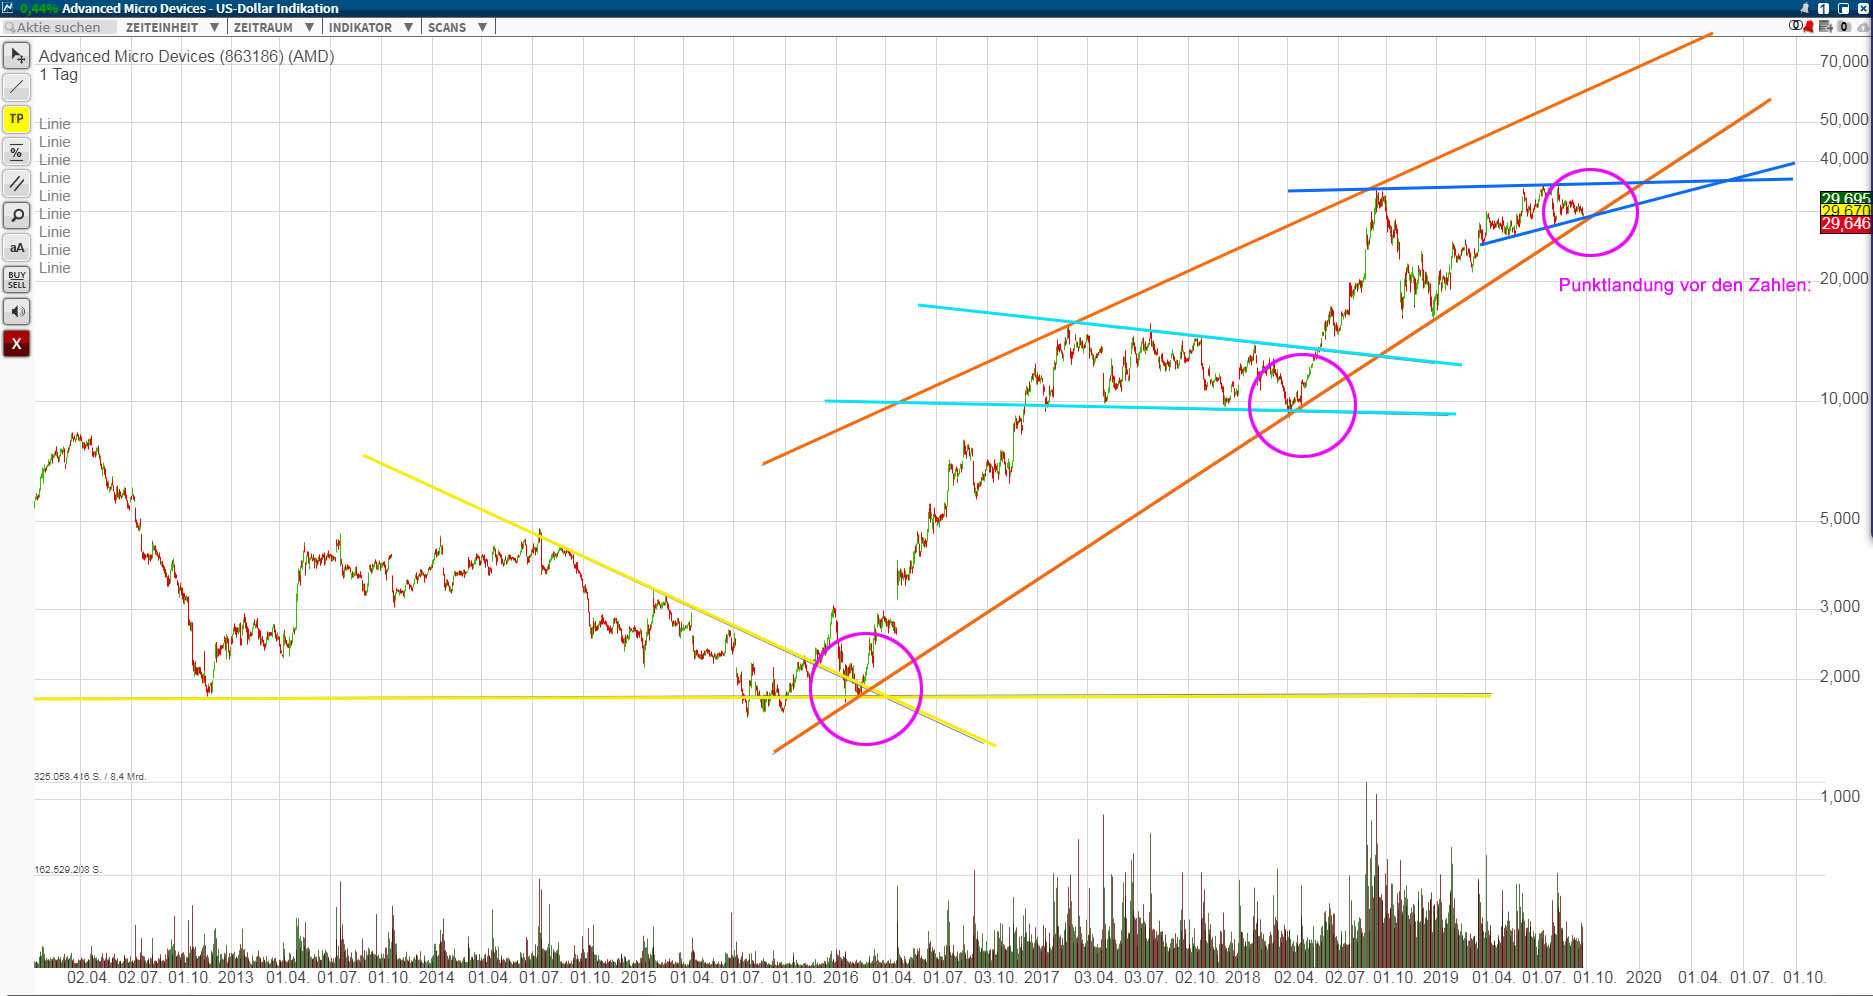The image size is (1873, 996).
Task: Click the linked circles icon
Action: pyautogui.click(x=1795, y=26)
